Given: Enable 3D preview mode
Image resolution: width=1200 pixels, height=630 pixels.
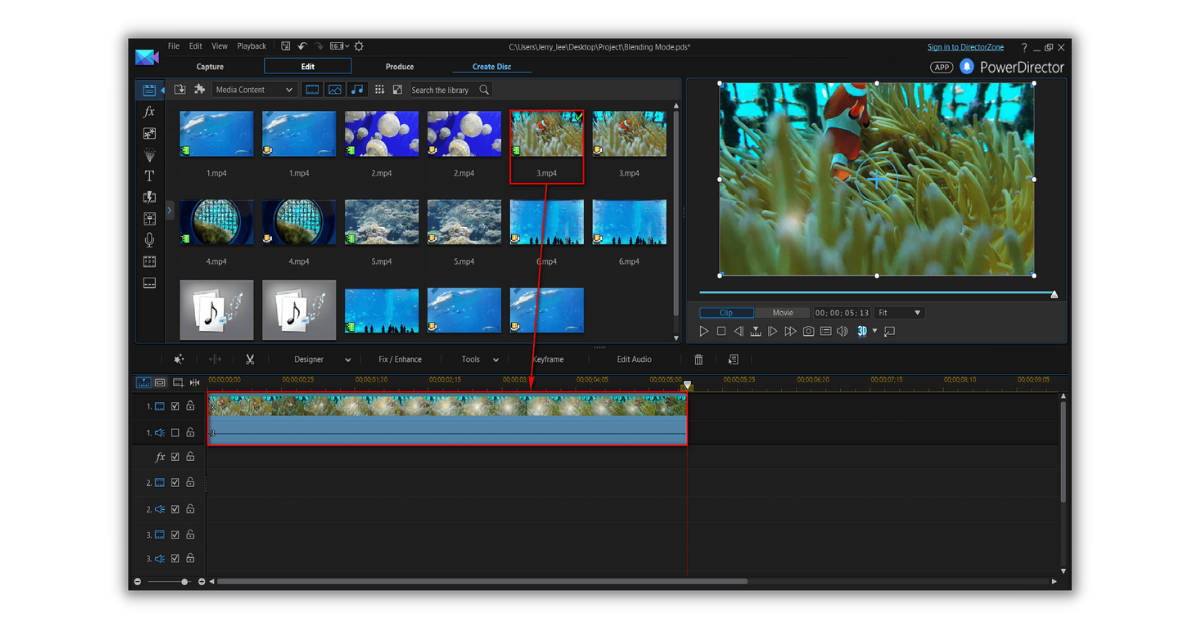Looking at the screenshot, I should 862,331.
